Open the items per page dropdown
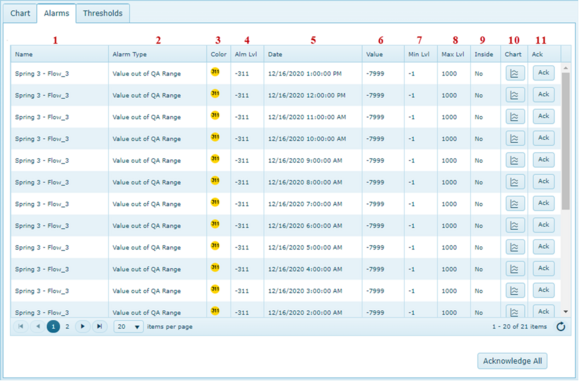The image size is (580, 390). (x=128, y=327)
